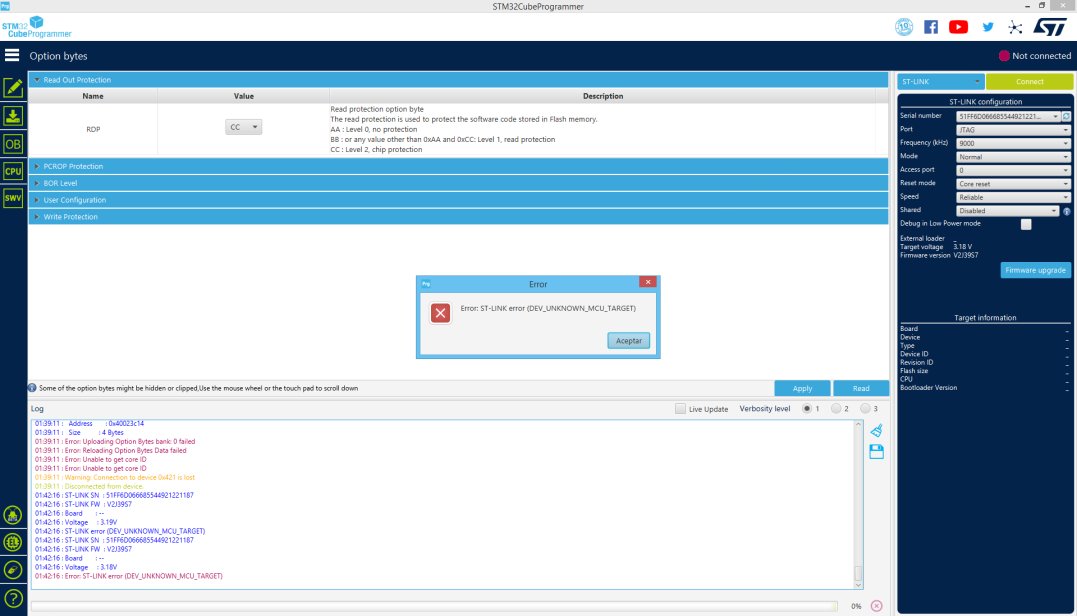Open the ST-LINK interface dropdown
Screen dimensions: 1077x616
tap(940, 82)
